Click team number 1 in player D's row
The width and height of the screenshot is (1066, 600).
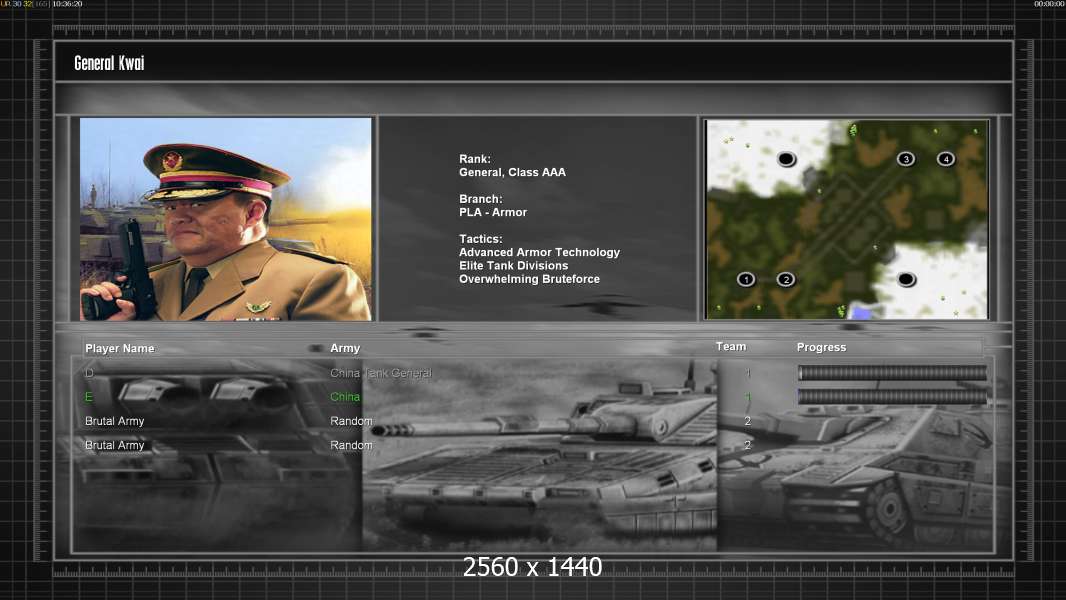748,373
